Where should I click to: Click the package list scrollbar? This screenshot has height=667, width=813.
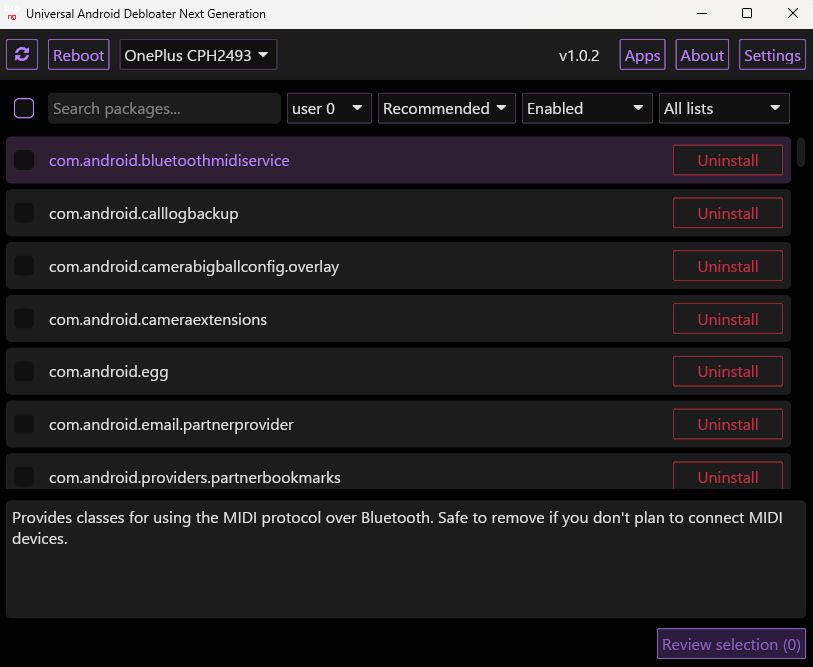[799, 155]
